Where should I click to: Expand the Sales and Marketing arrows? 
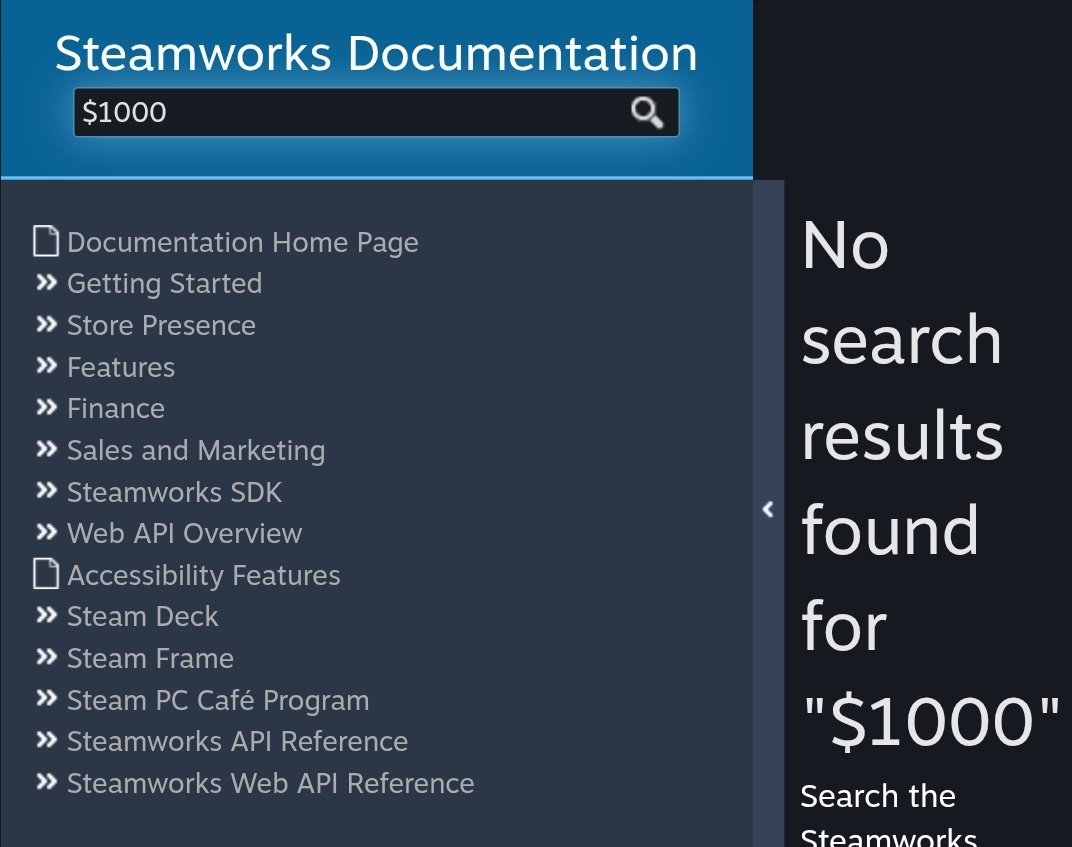point(46,449)
